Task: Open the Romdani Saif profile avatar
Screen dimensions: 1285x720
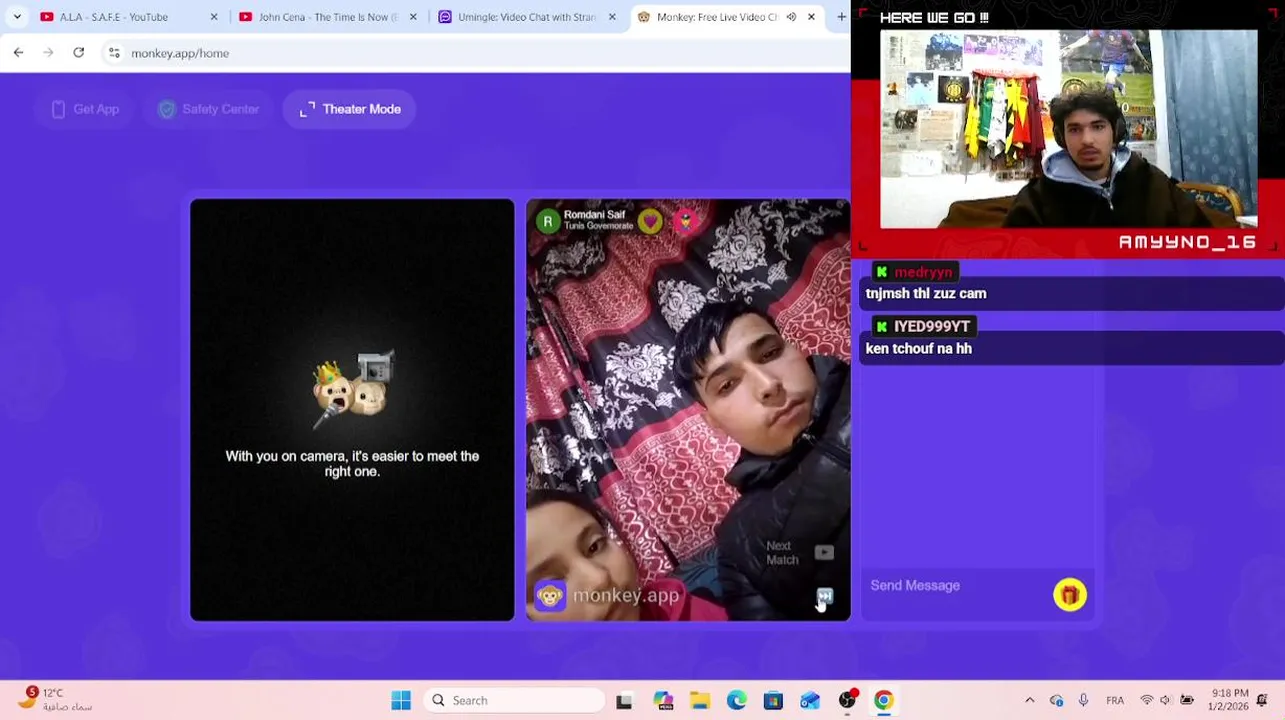Action: pyautogui.click(x=547, y=221)
